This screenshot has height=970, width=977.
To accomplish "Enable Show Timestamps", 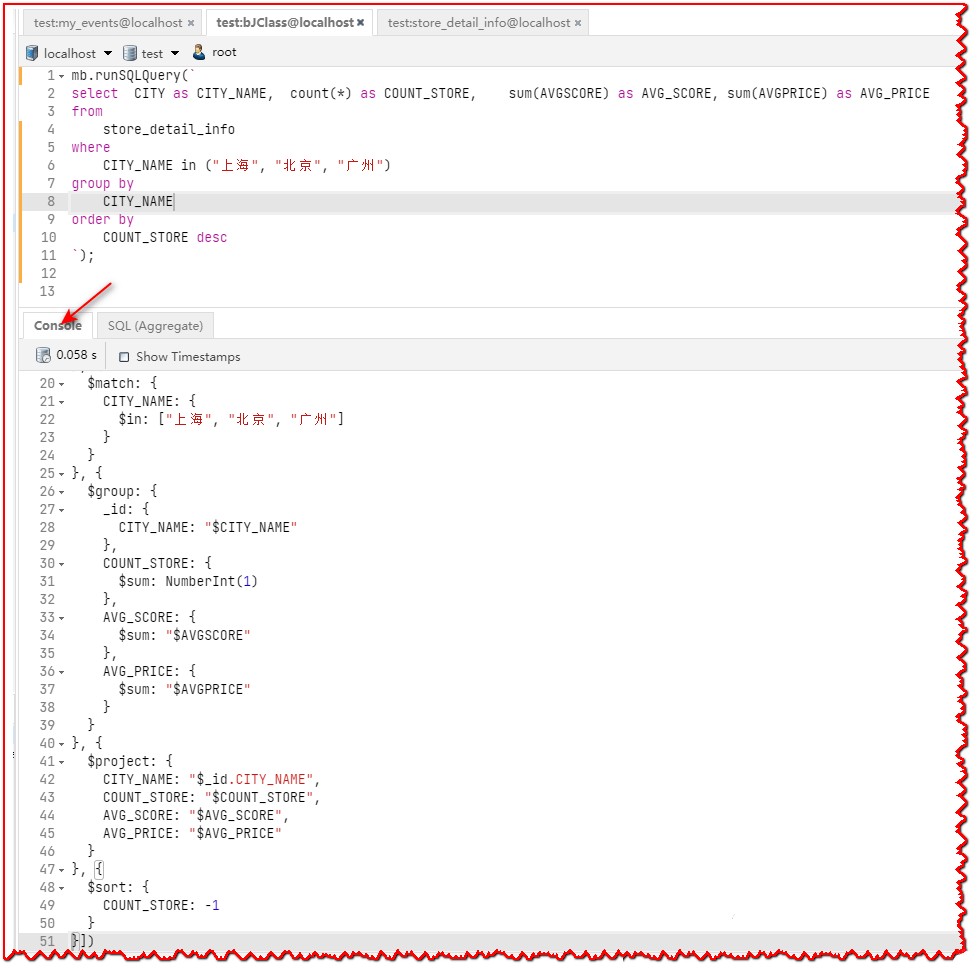I will pos(123,356).
